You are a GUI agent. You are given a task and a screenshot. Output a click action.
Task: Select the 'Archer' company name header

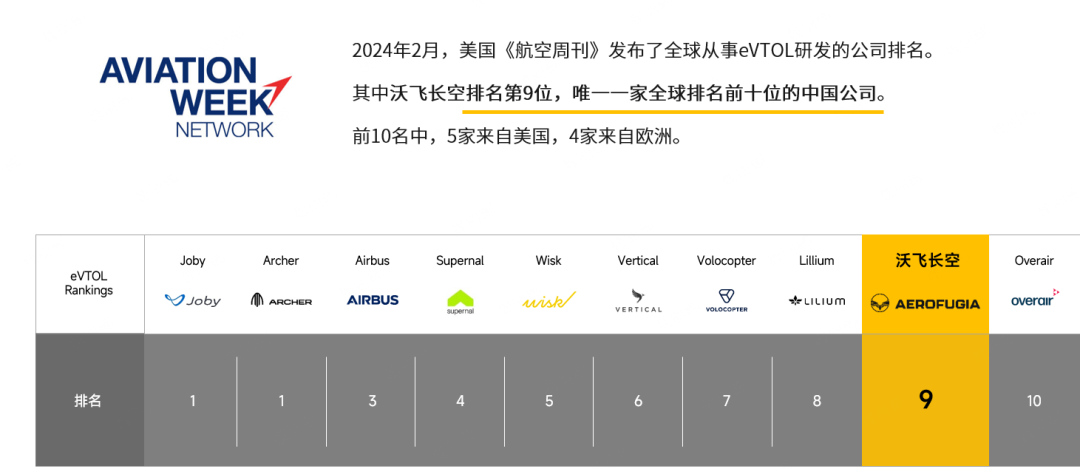pyautogui.click(x=281, y=261)
